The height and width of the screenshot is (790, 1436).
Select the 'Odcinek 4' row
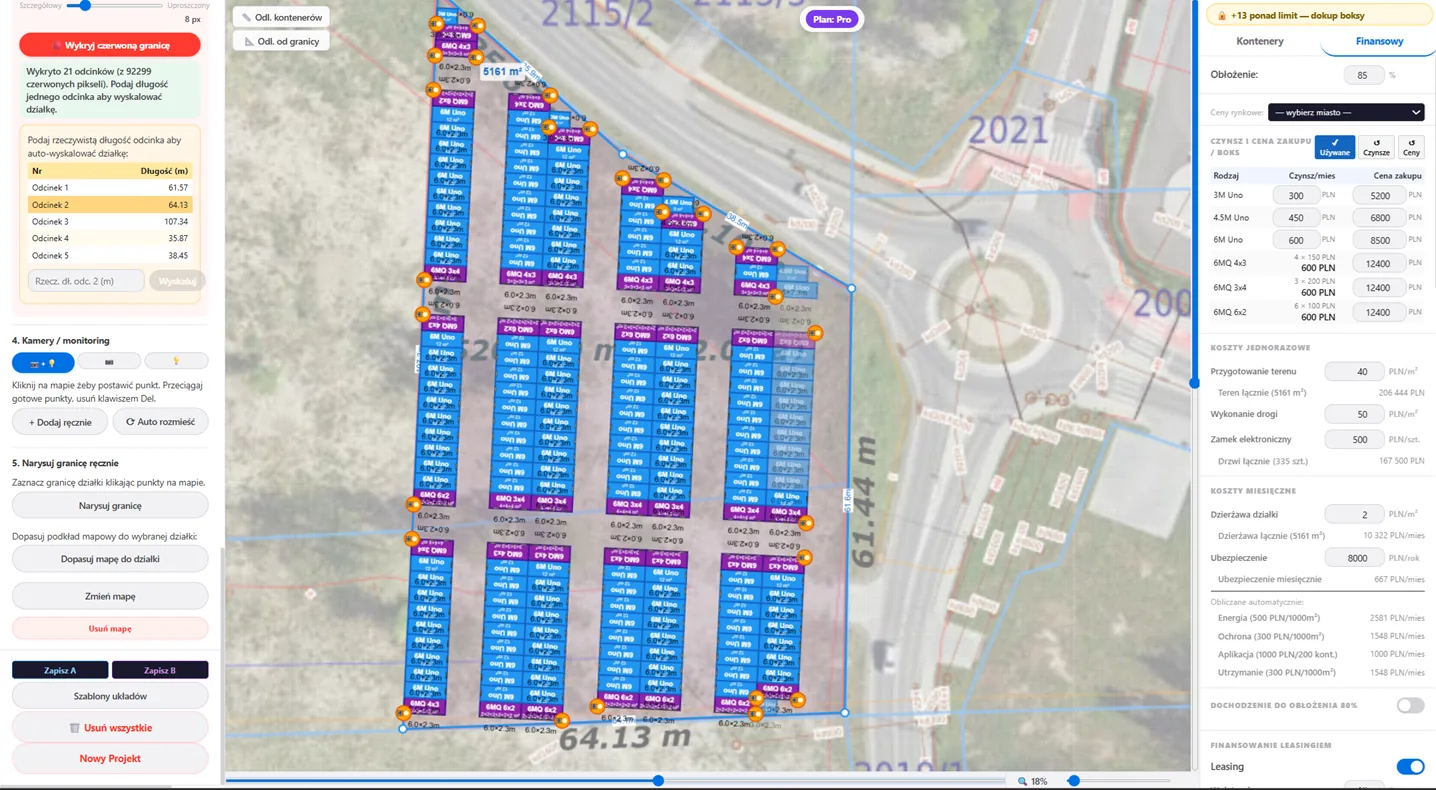coord(110,239)
